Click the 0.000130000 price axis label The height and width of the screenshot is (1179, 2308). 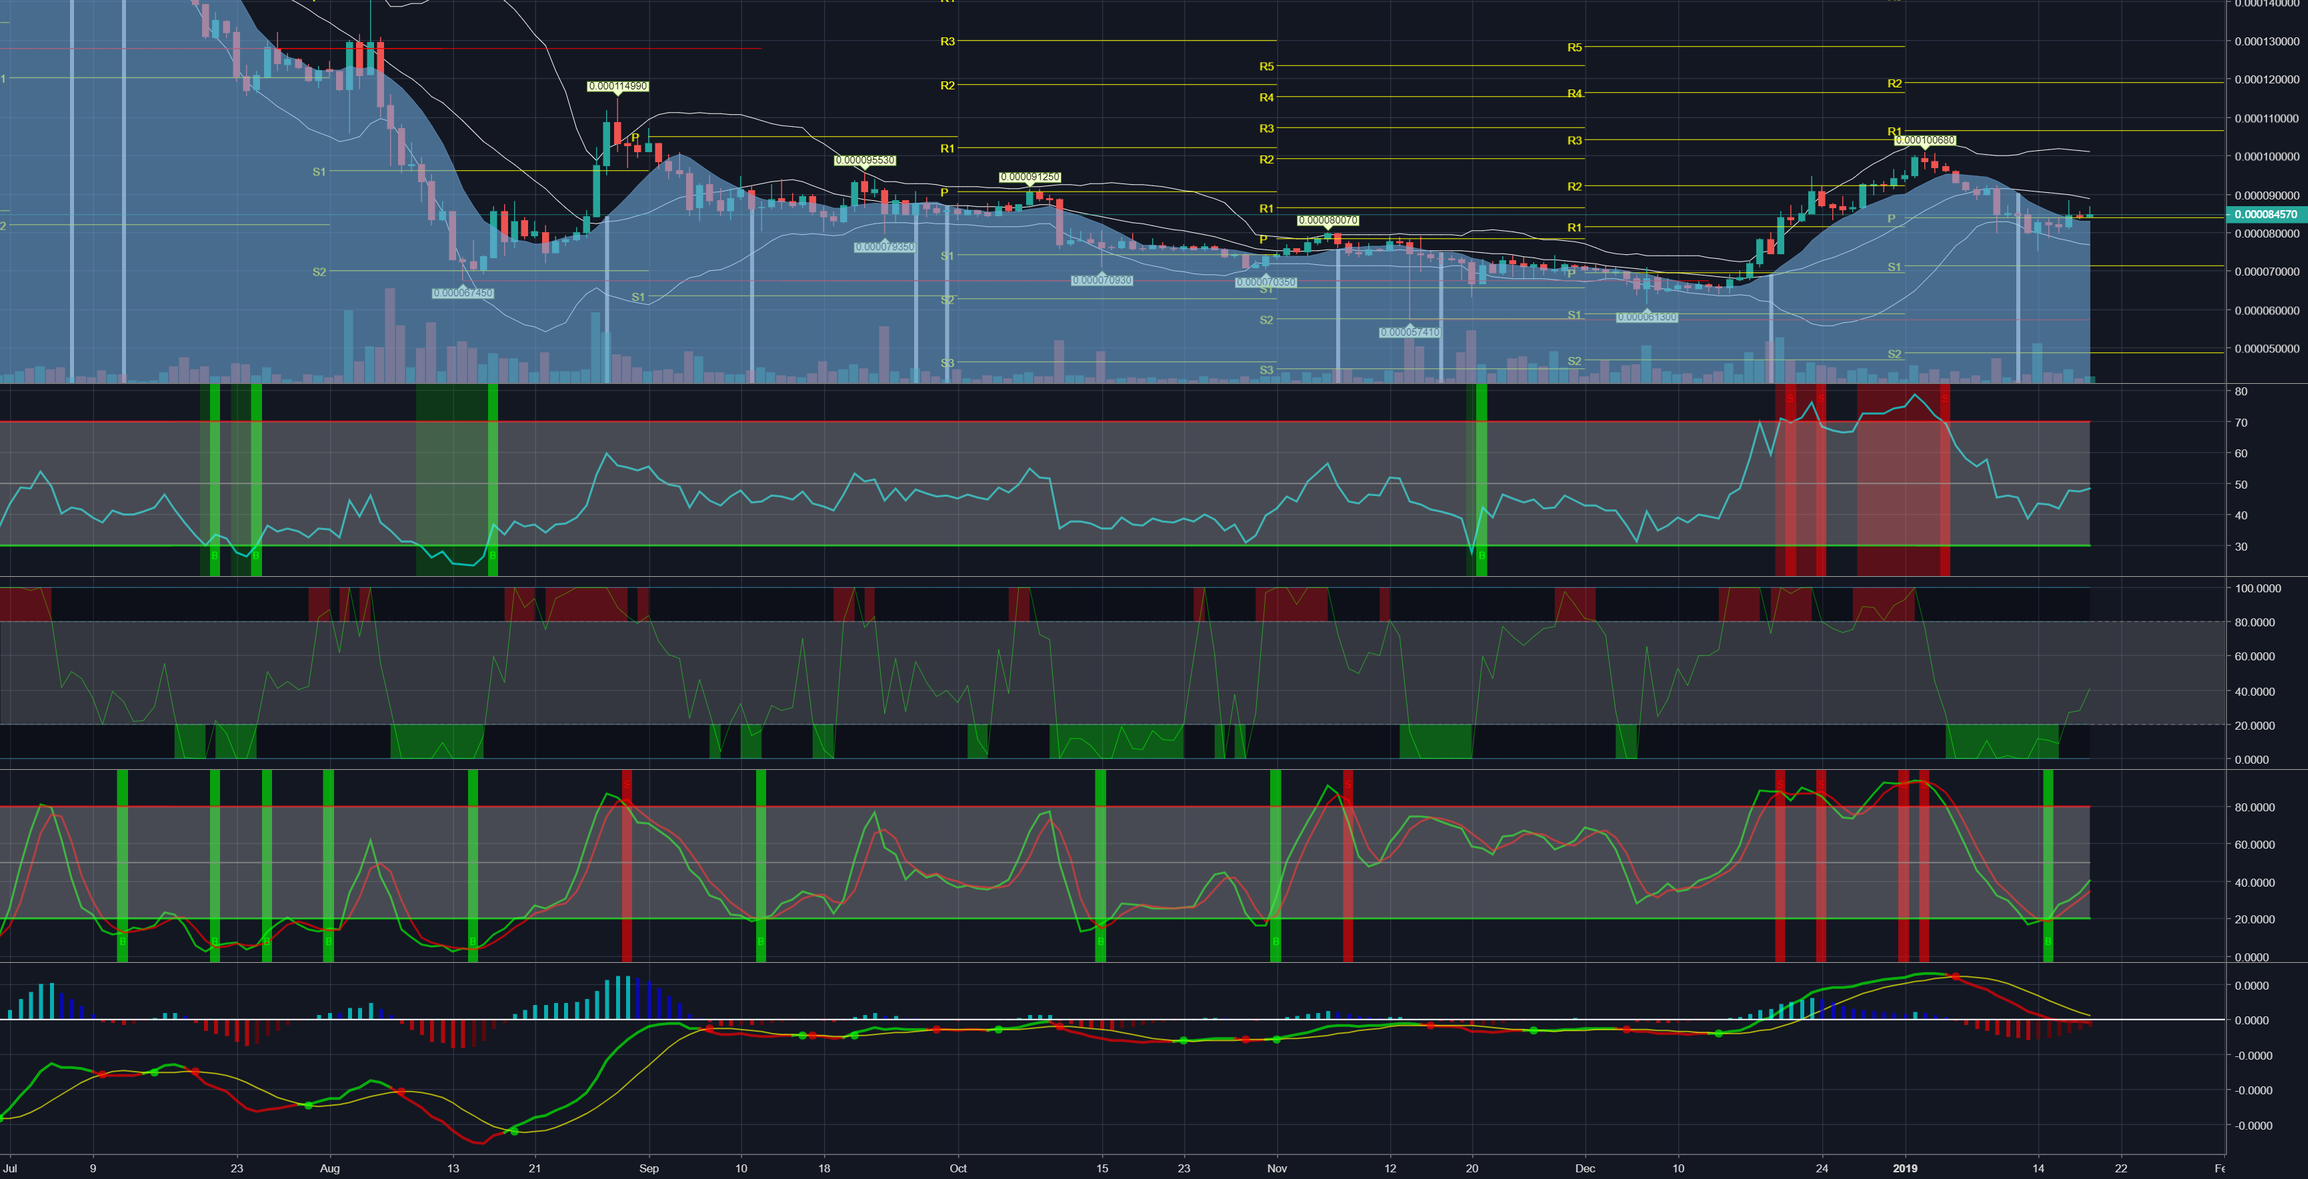(2266, 42)
